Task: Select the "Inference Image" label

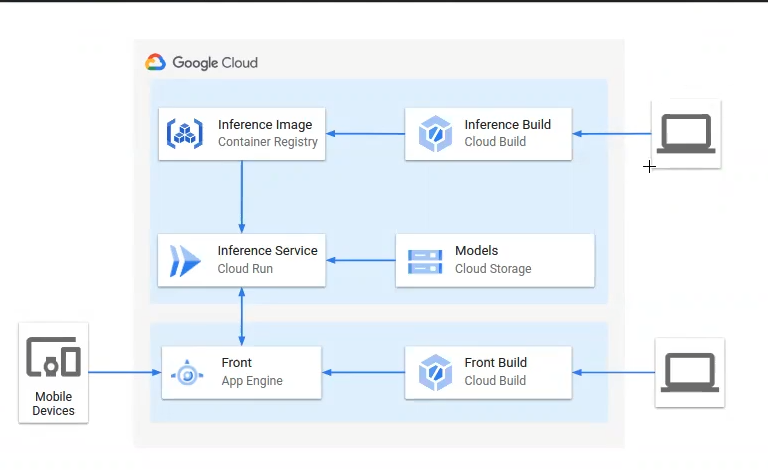Action: click(x=265, y=125)
